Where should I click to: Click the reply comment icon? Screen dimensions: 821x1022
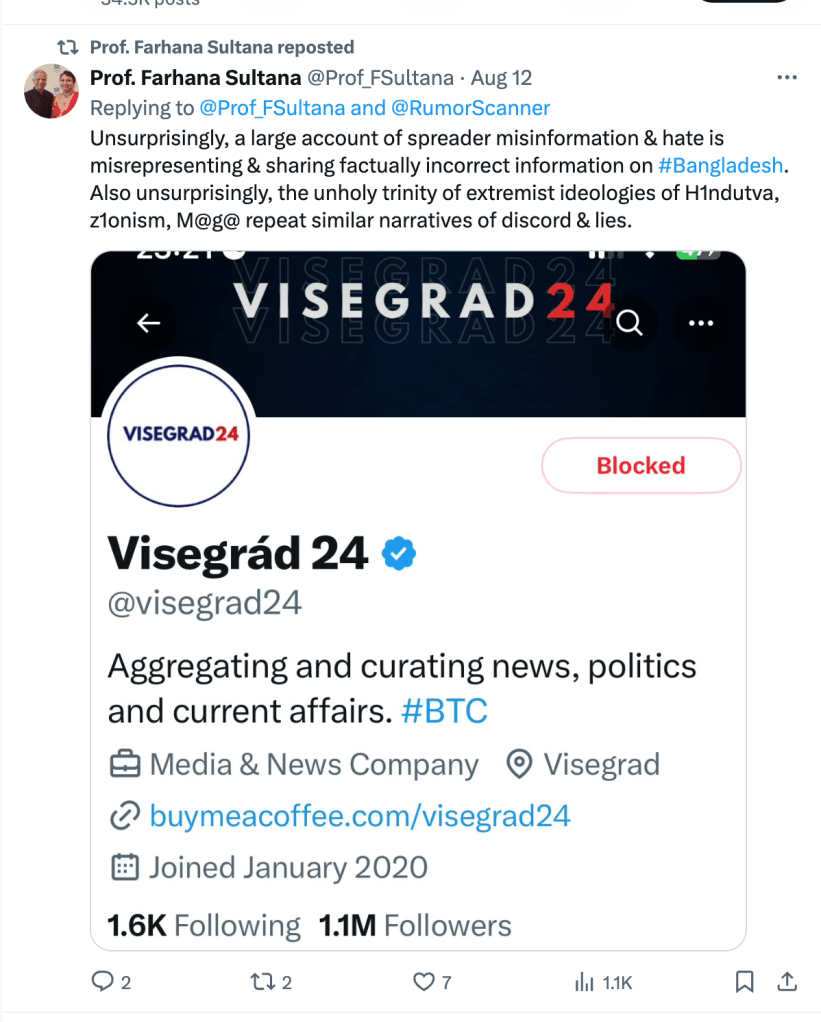(103, 982)
